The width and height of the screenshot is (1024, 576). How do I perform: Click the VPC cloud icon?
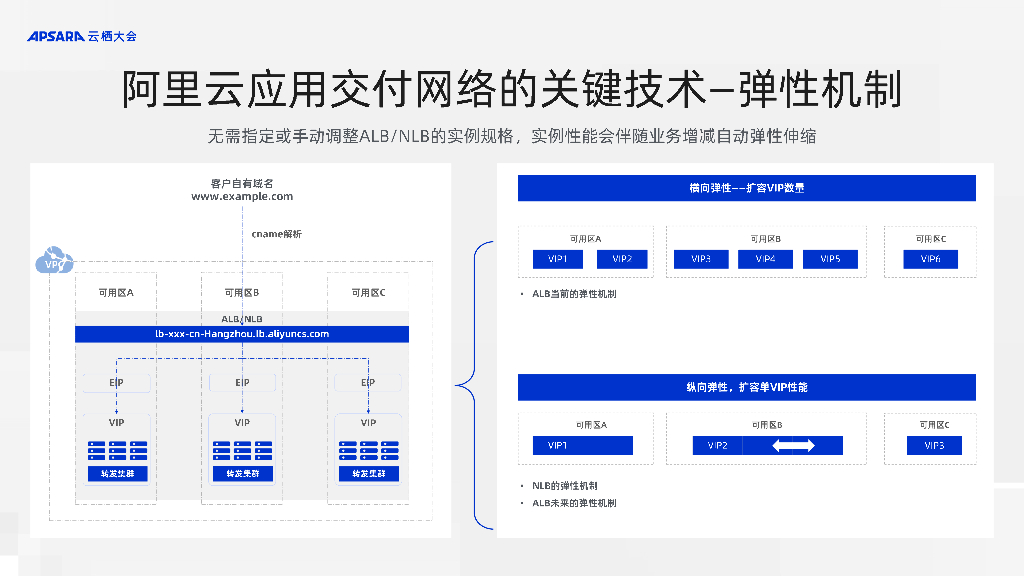tap(54, 260)
